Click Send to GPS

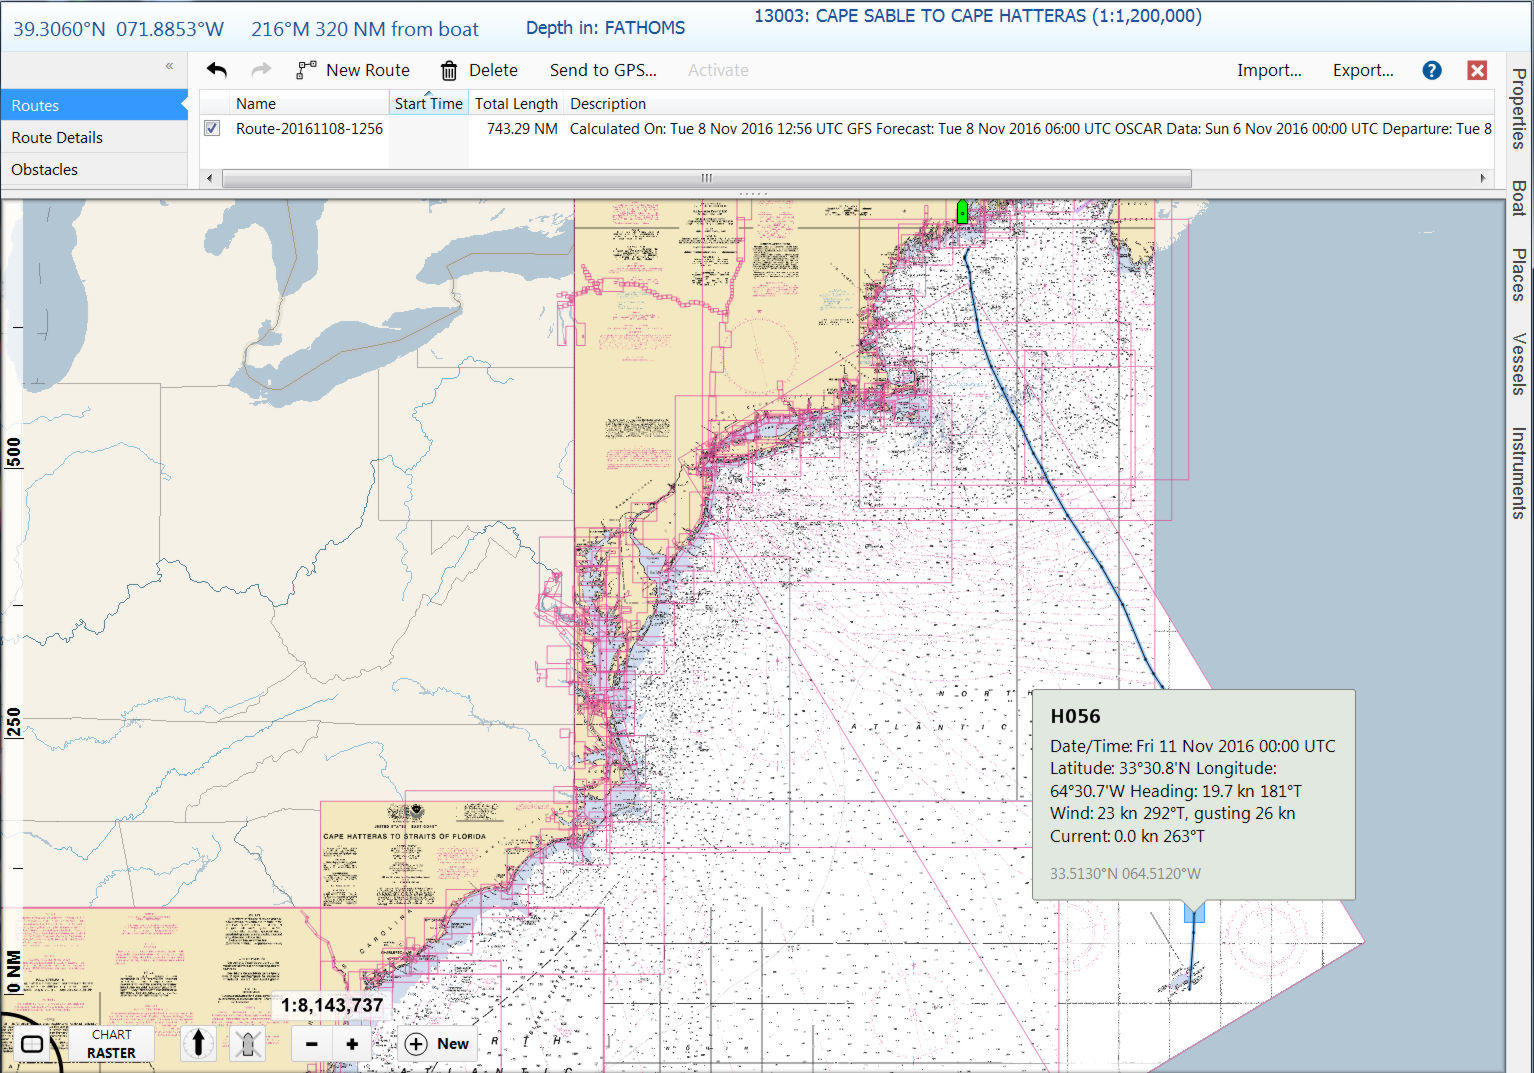(x=603, y=70)
